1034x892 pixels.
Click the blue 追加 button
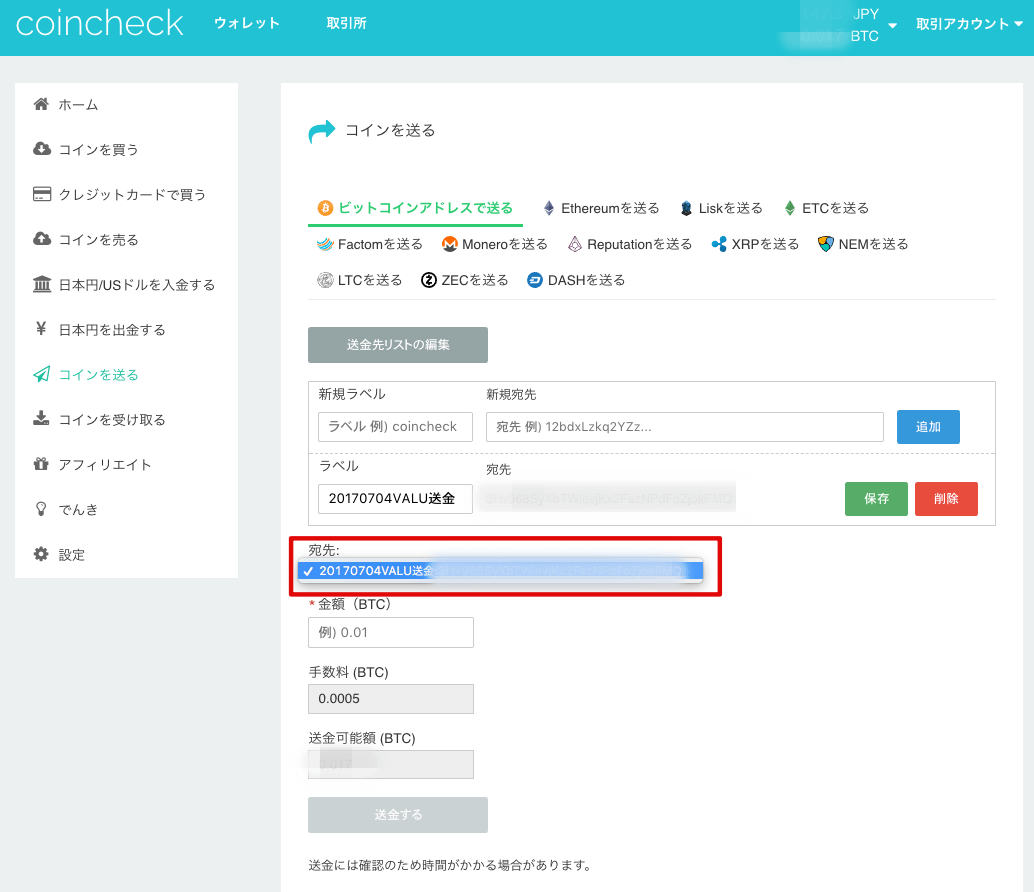point(928,427)
